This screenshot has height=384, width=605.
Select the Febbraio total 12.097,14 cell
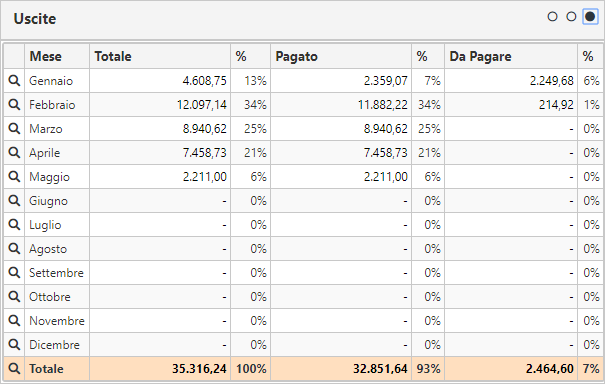tap(160, 105)
